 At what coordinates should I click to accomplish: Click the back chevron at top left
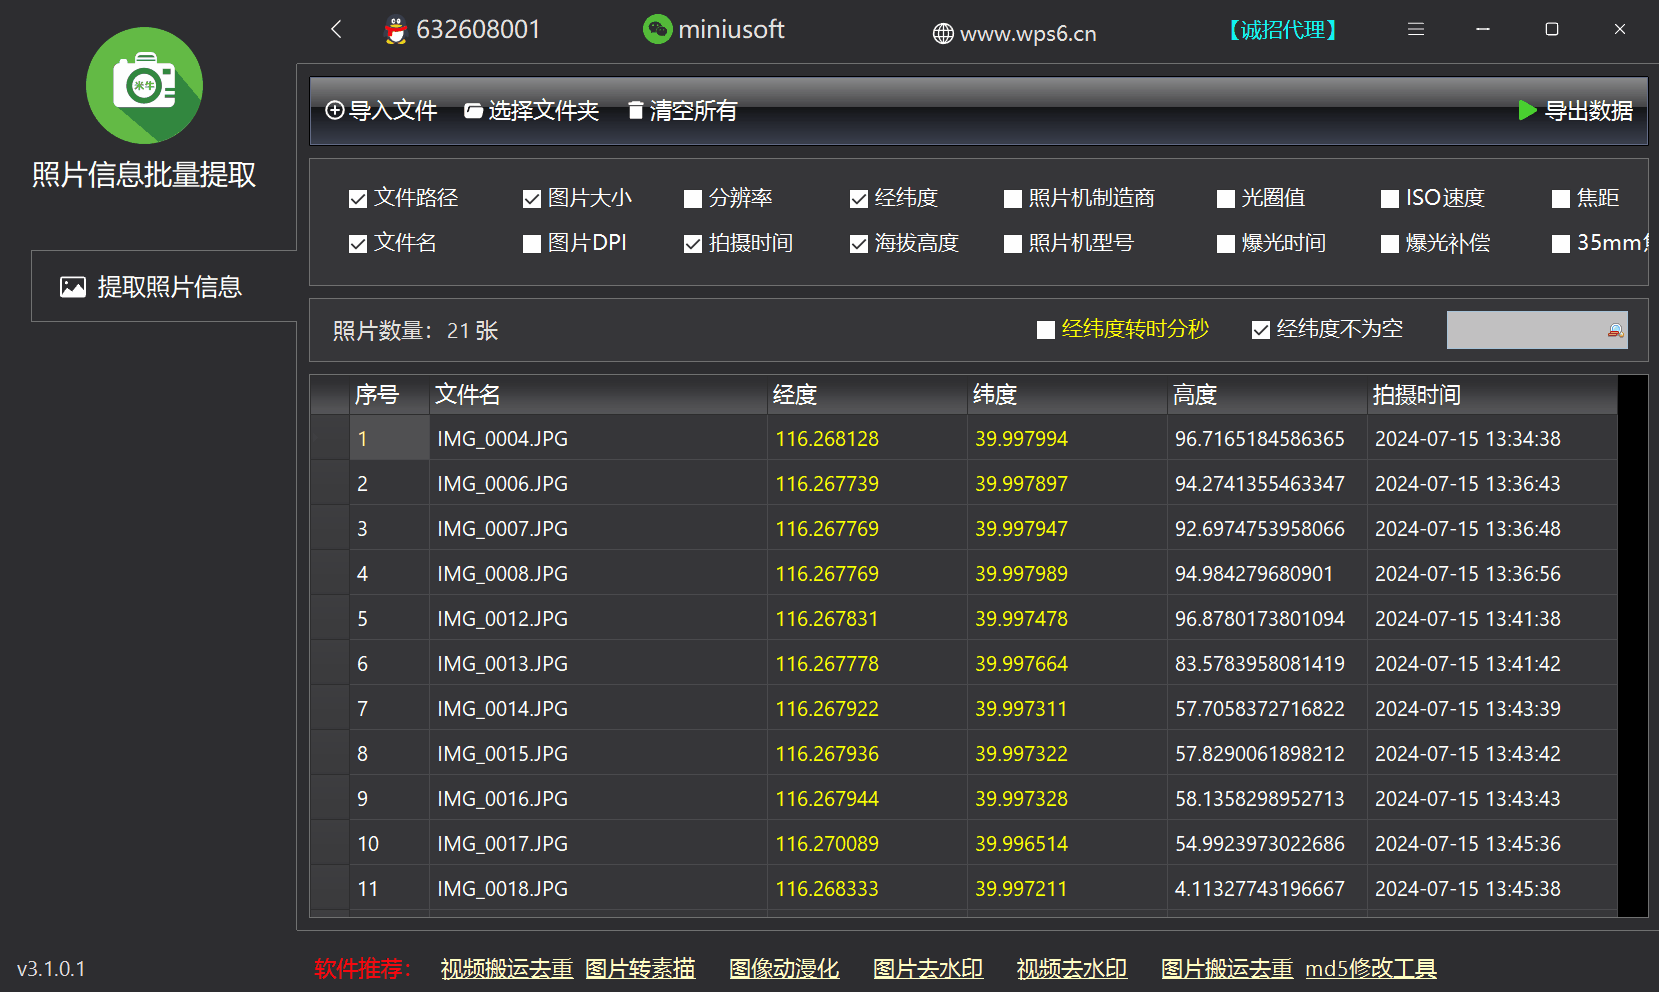(x=335, y=29)
